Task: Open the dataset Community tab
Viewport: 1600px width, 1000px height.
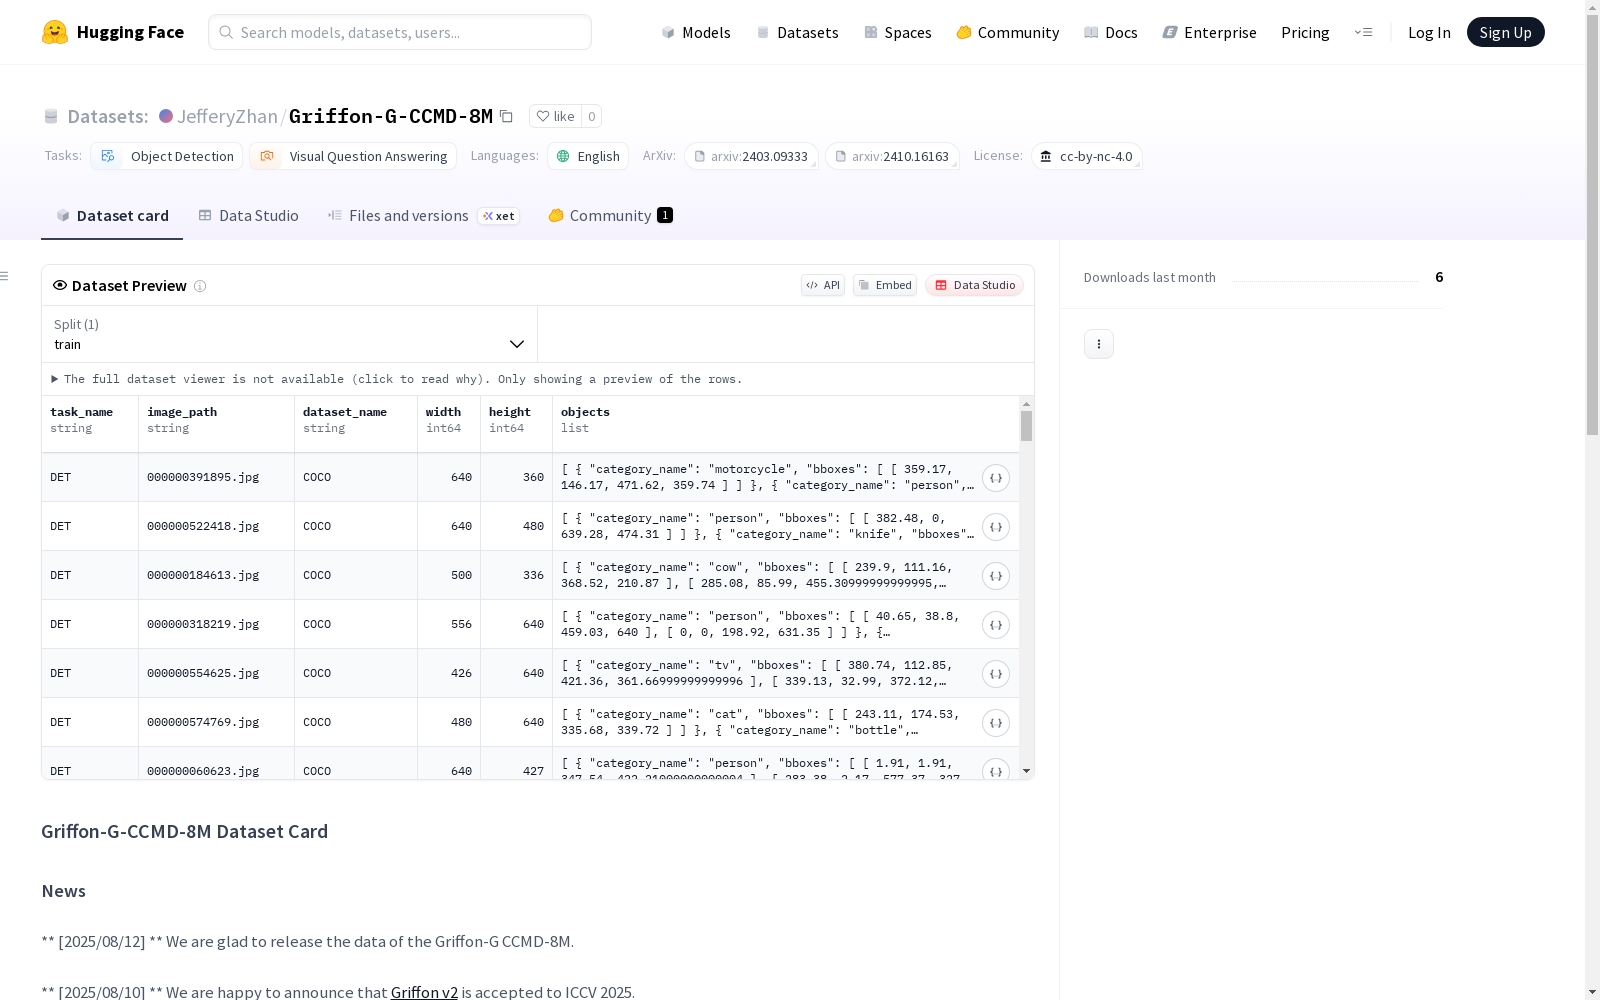Action: [x=610, y=216]
